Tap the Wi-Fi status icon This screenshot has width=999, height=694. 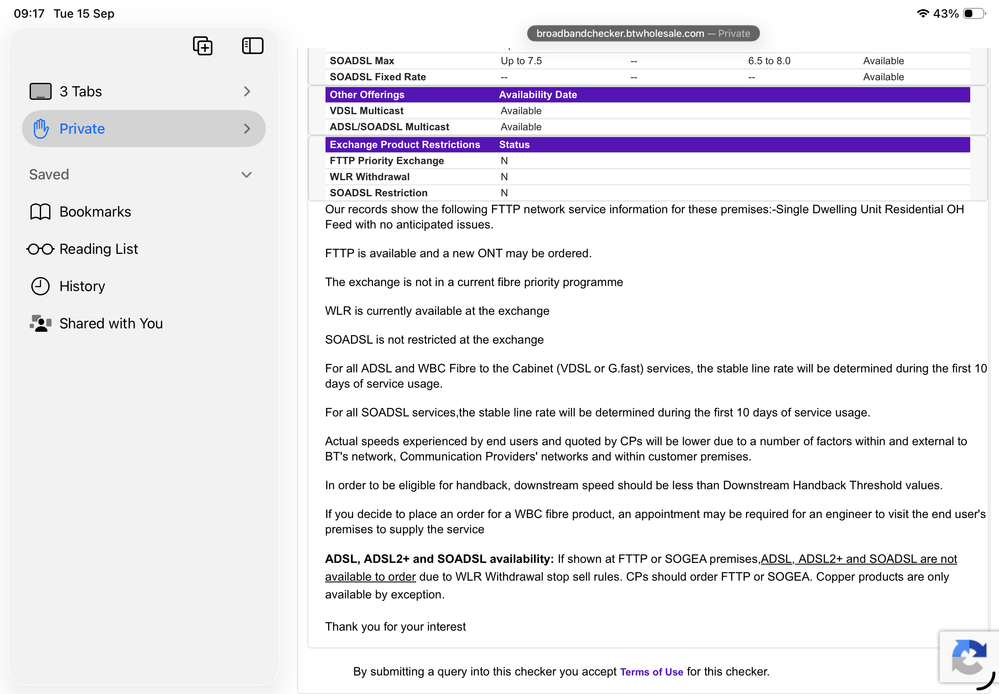point(922,13)
